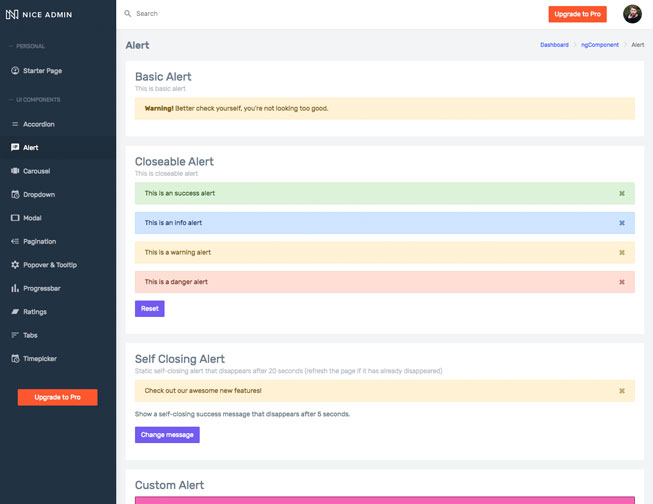
Task: Dismiss the success alert
Action: (x=621, y=193)
